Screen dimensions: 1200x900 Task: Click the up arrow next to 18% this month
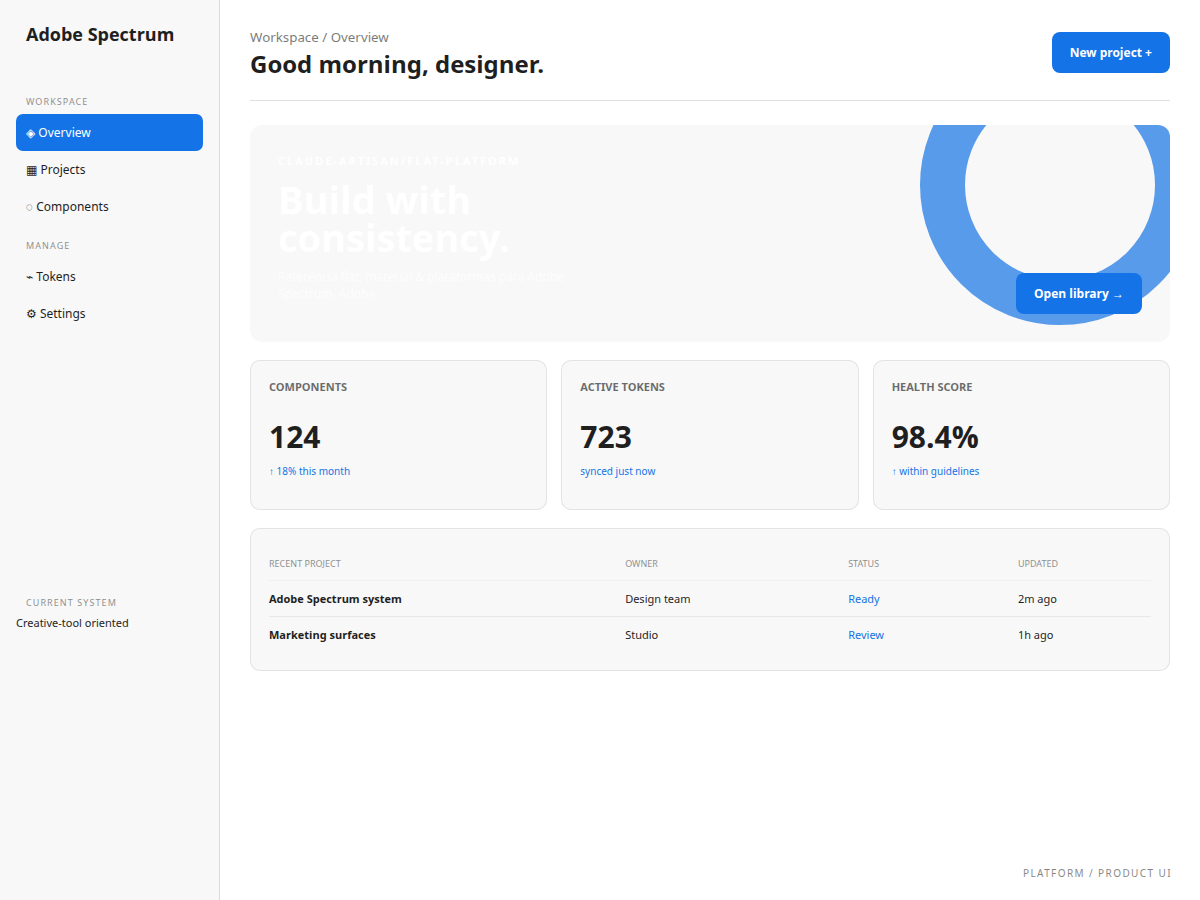pyautogui.click(x=271, y=472)
